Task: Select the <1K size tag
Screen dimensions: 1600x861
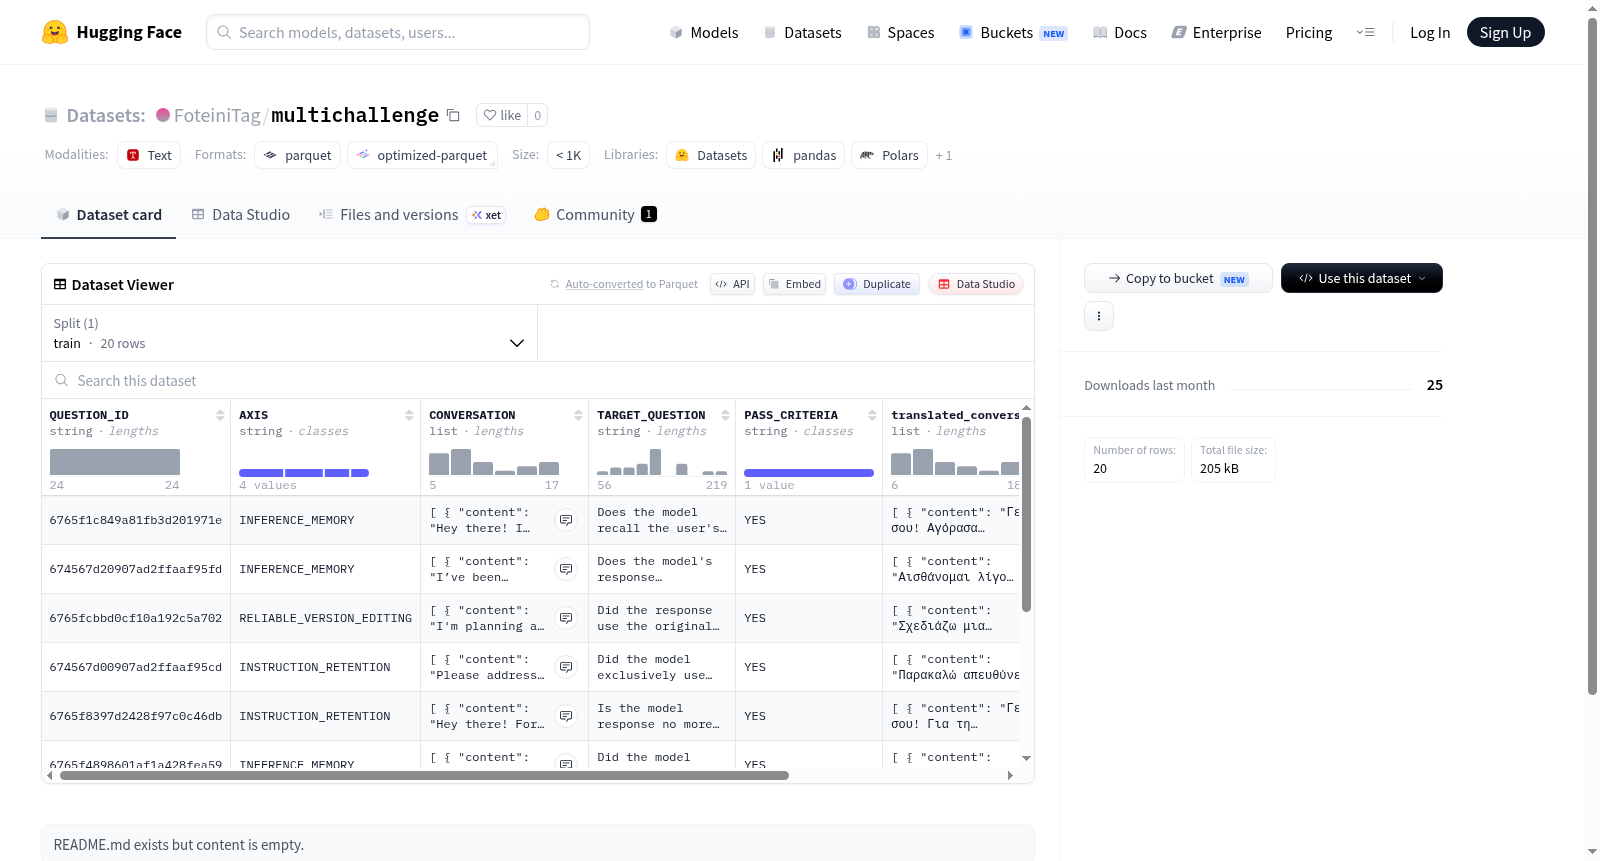Action: (568, 155)
